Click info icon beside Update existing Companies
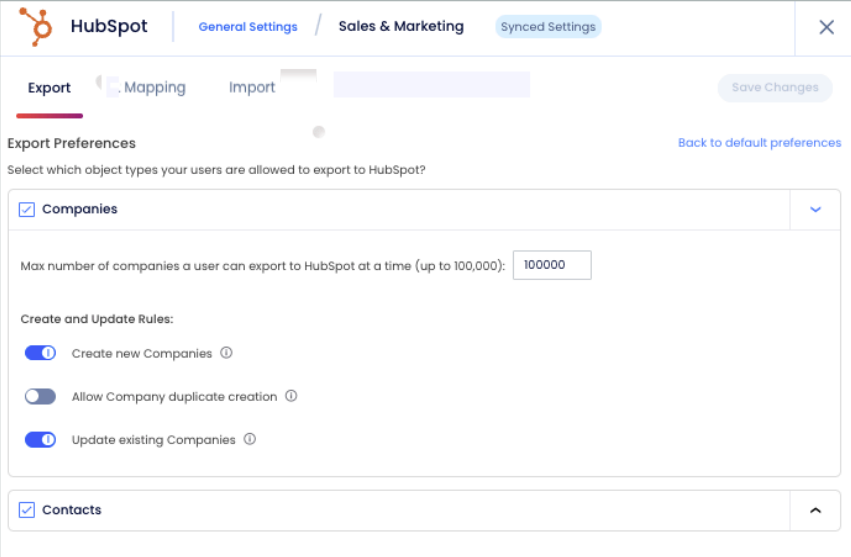Image resolution: width=851 pixels, height=557 pixels. 250,439
